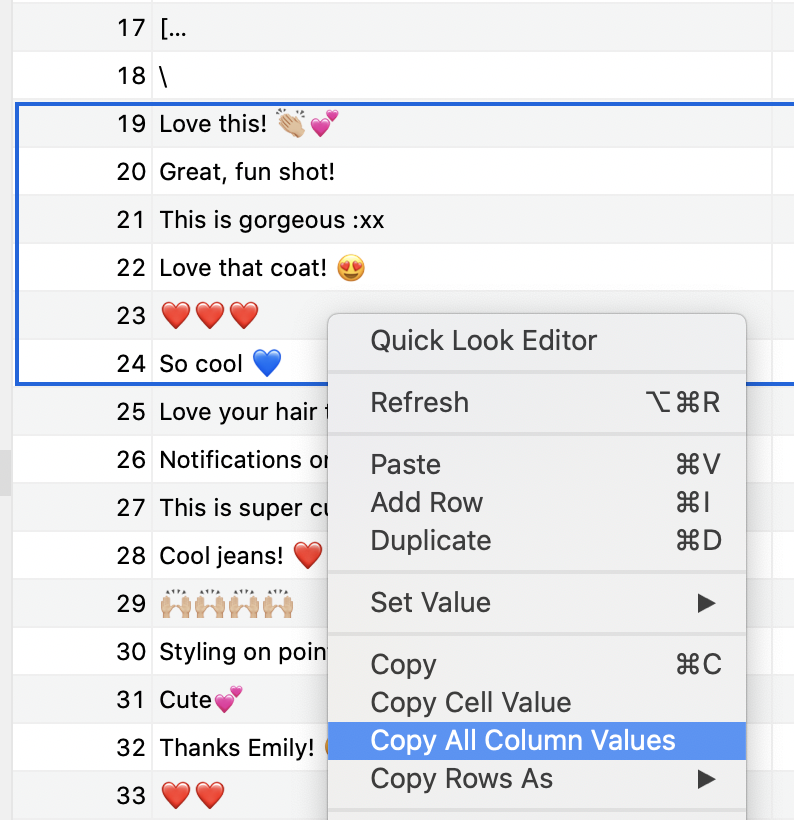Viewport: 794px width, 820px height.
Task: Select "Refresh" in the context menu
Action: click(419, 403)
